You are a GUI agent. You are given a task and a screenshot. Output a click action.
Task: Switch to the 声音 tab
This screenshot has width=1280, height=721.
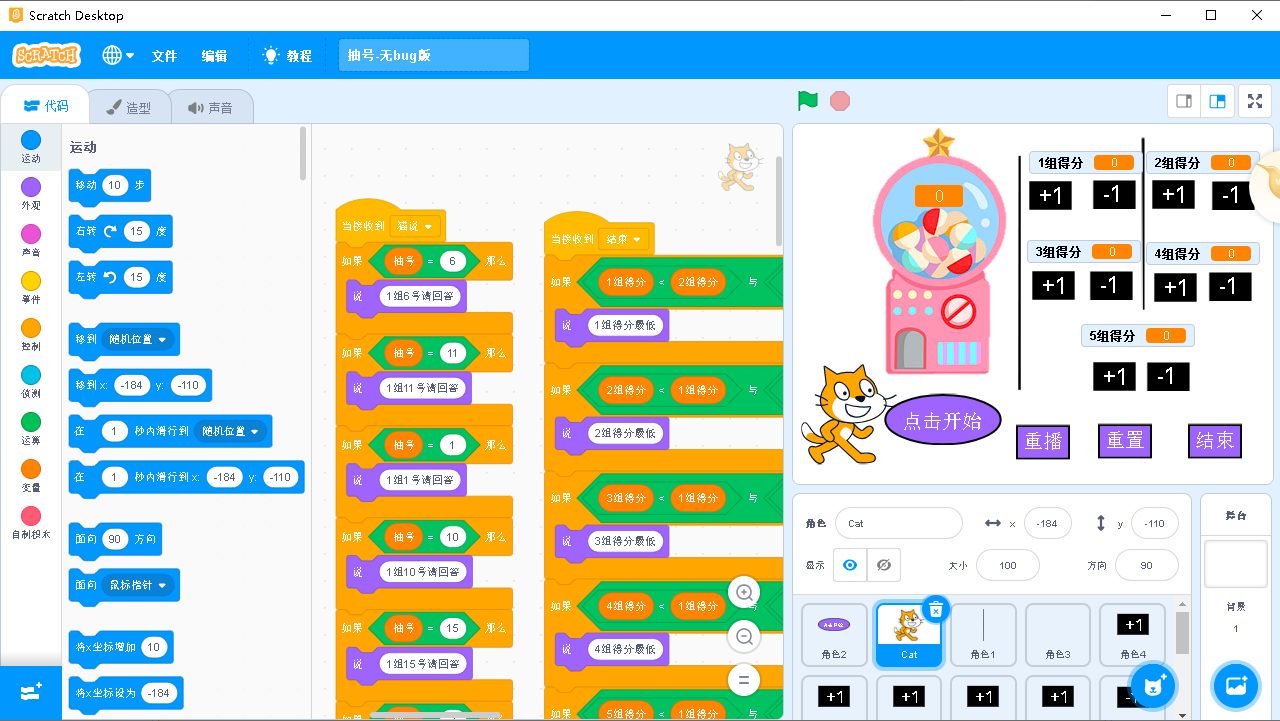210,107
